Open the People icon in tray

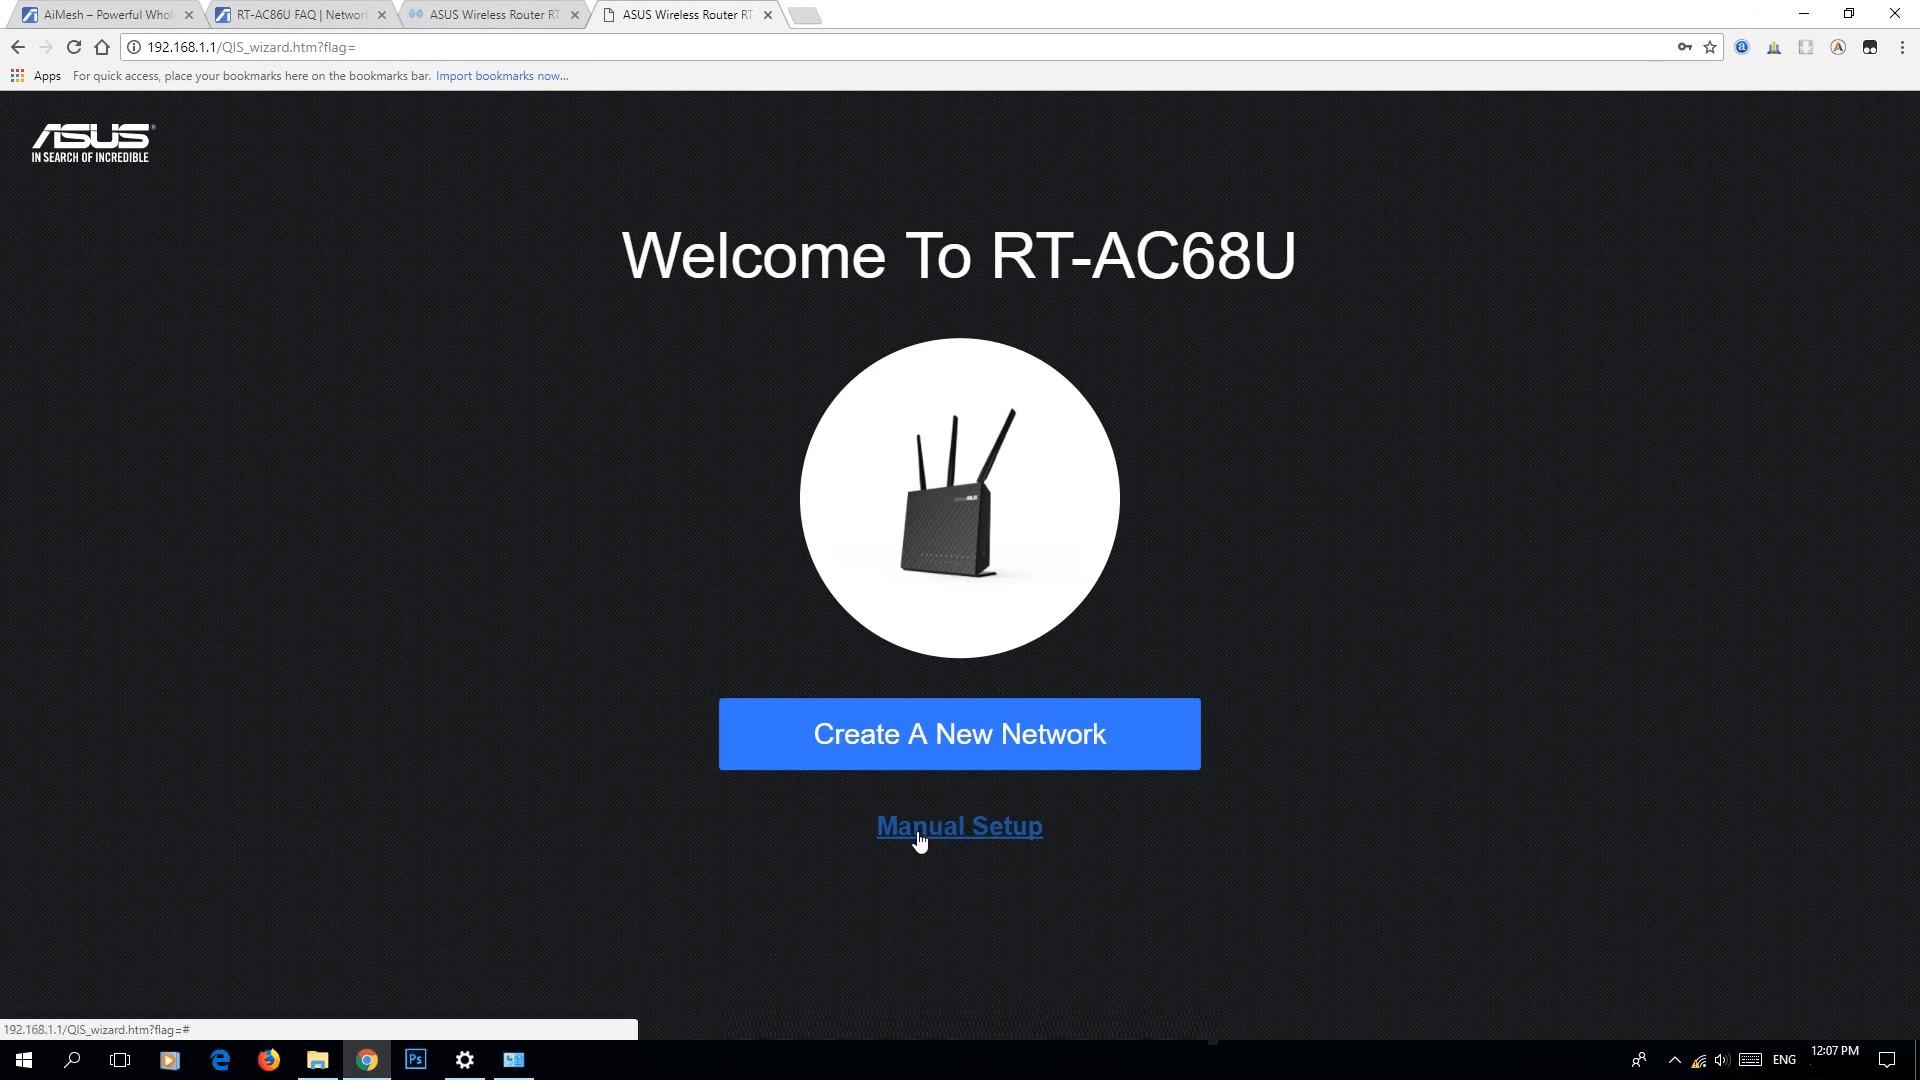click(1639, 1060)
